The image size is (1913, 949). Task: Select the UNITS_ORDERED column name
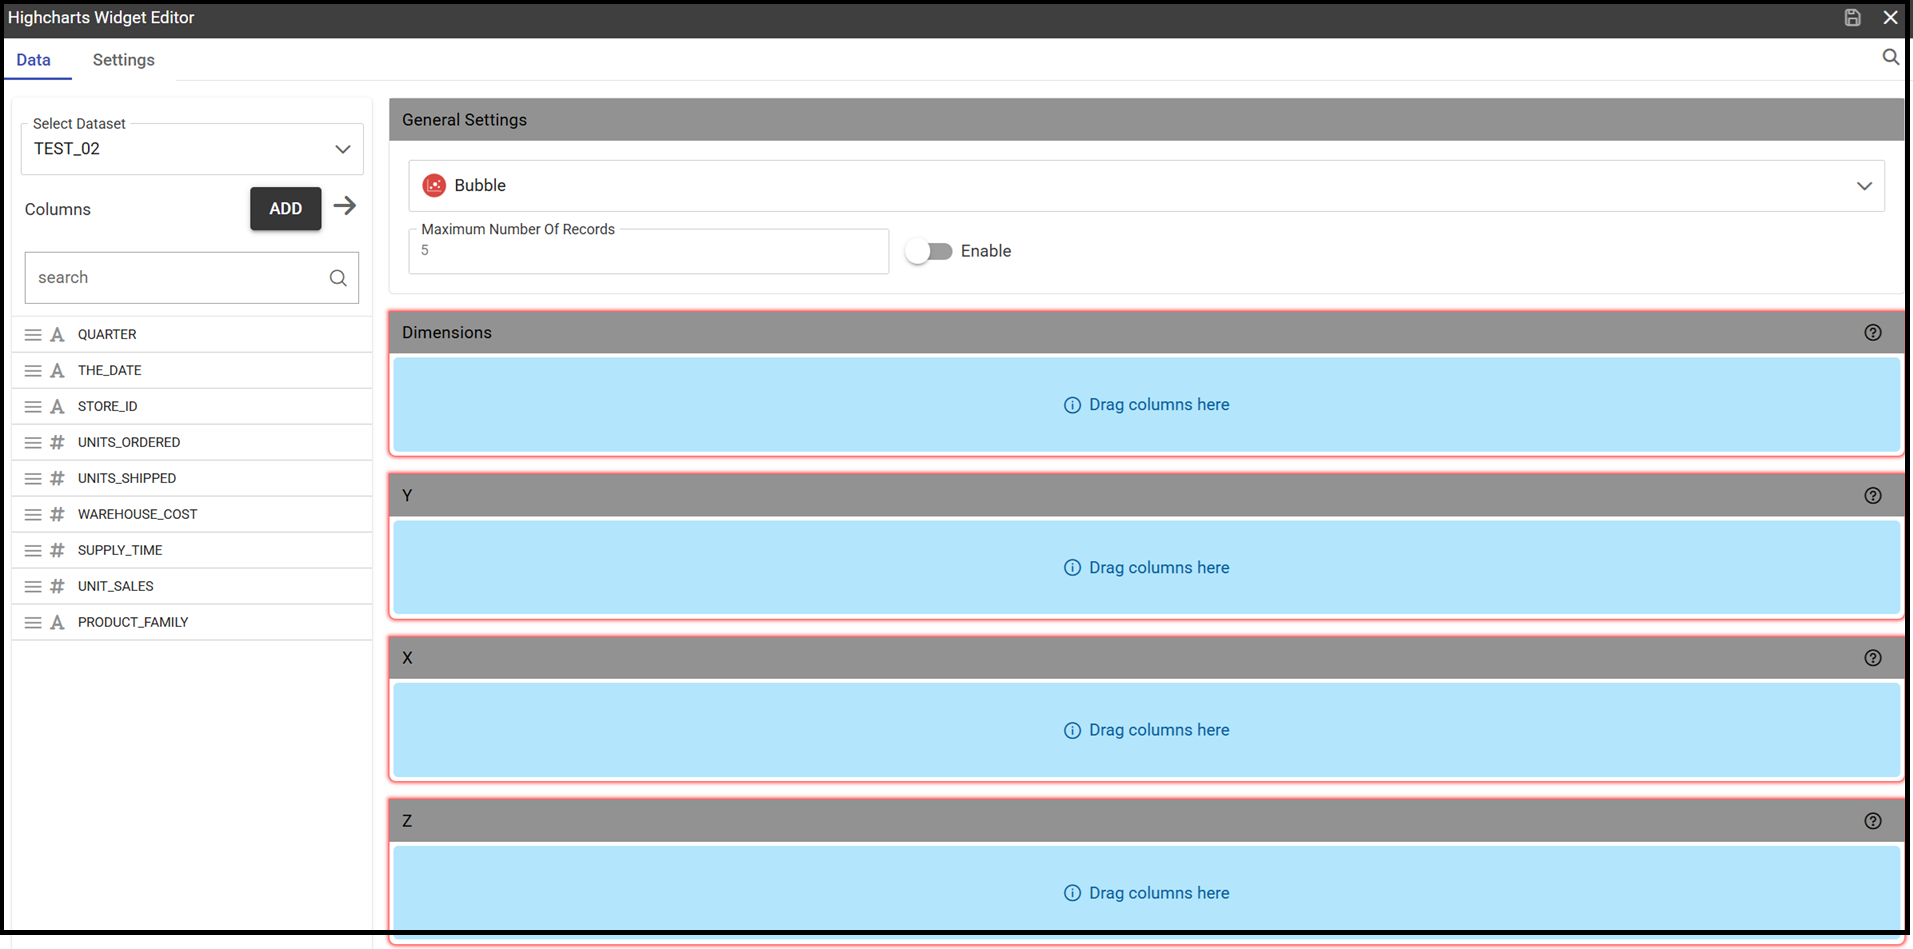(x=129, y=443)
